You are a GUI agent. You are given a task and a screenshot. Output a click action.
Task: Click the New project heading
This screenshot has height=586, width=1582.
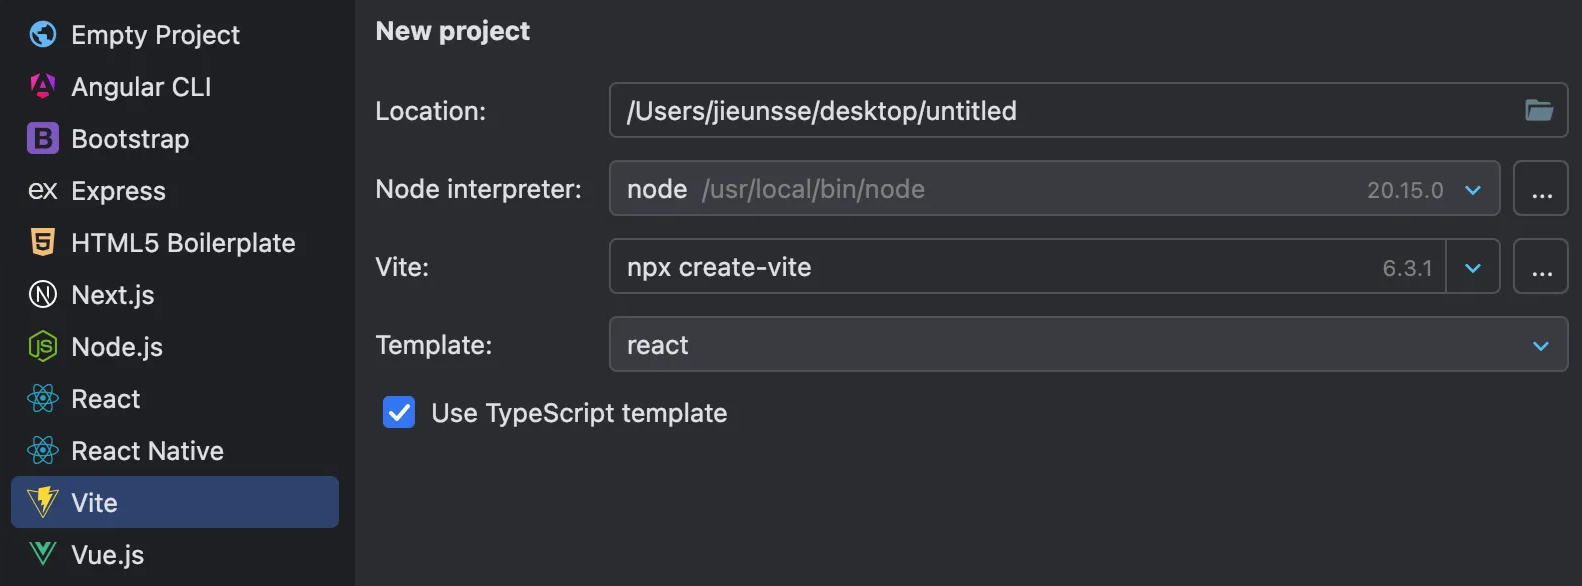click(x=453, y=31)
